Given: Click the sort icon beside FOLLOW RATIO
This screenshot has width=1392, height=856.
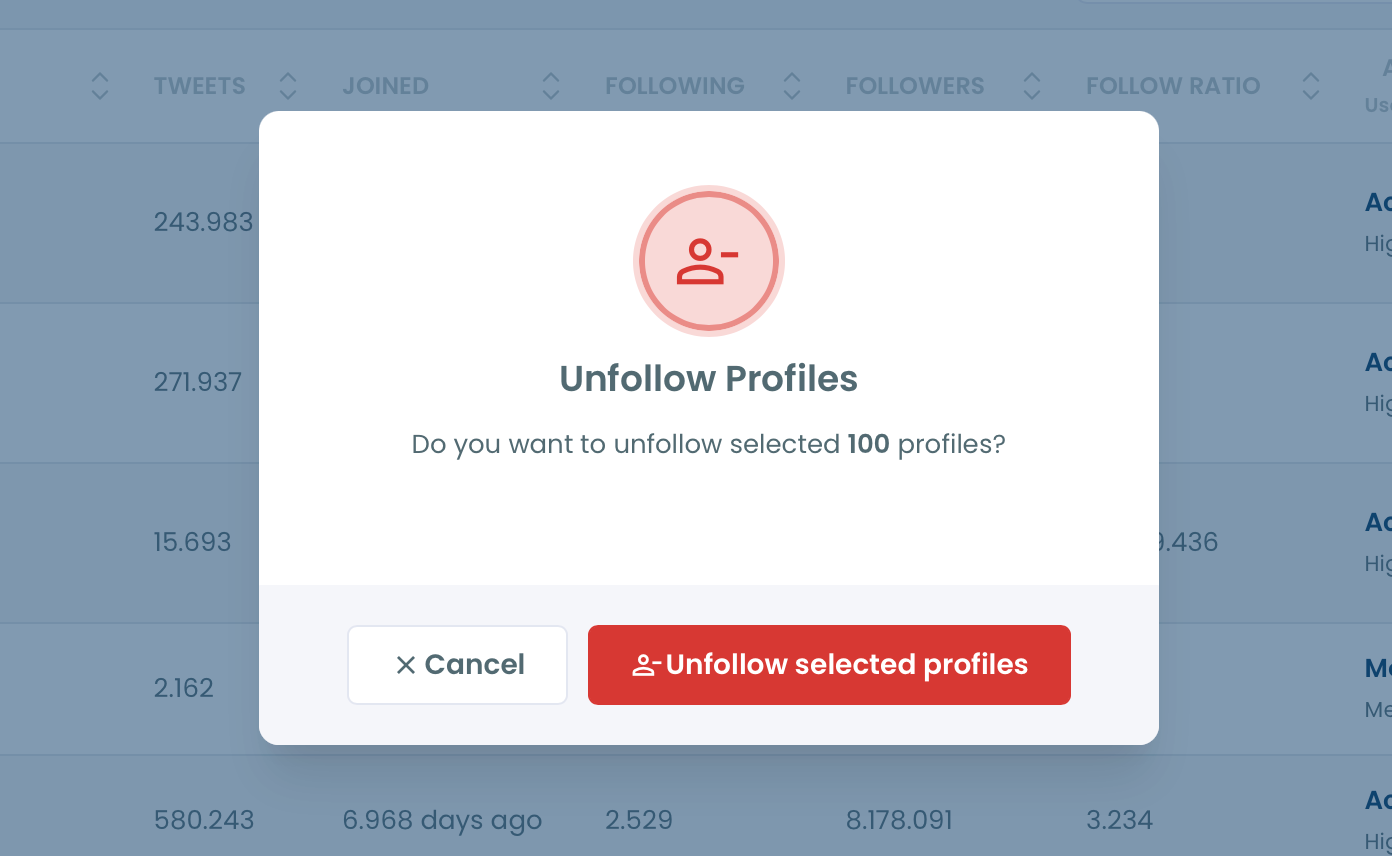Looking at the screenshot, I should tap(1310, 86).
